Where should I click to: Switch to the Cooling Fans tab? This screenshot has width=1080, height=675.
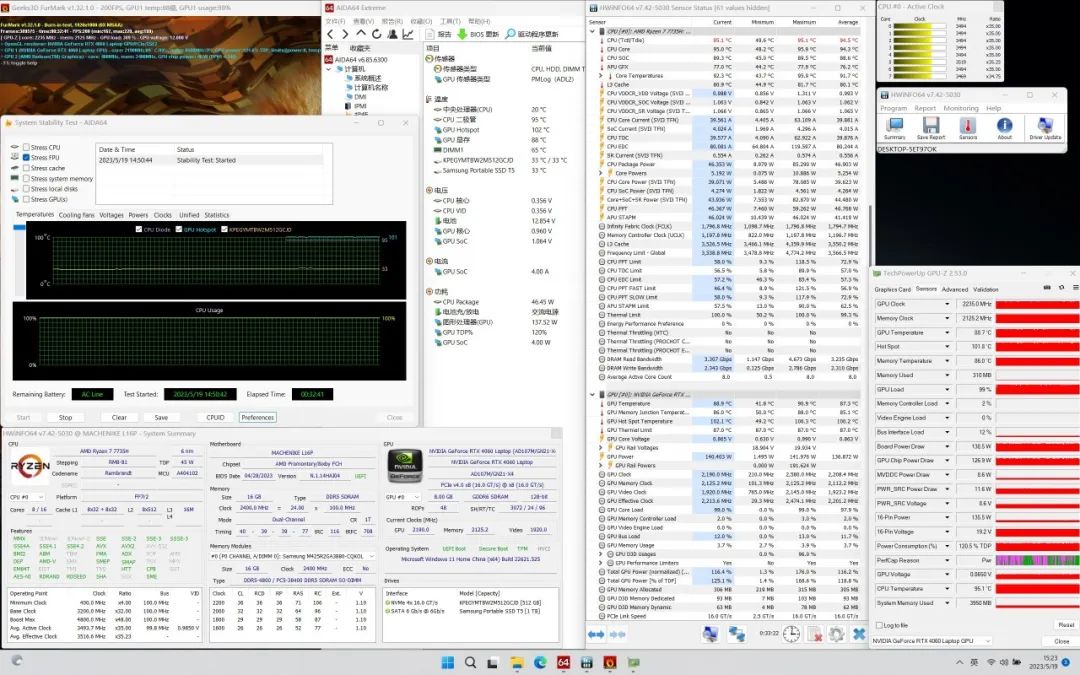click(76, 215)
